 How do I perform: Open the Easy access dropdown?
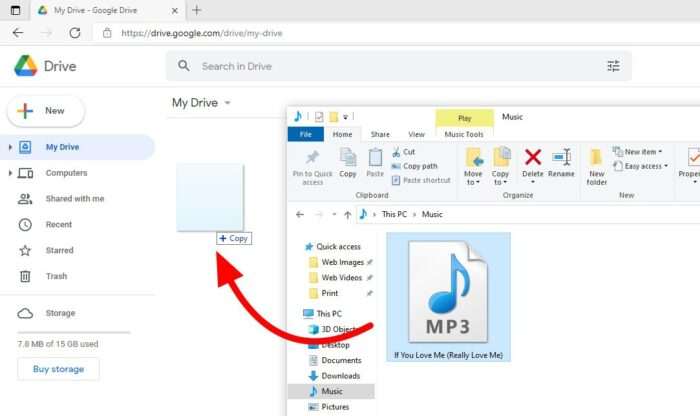point(641,166)
